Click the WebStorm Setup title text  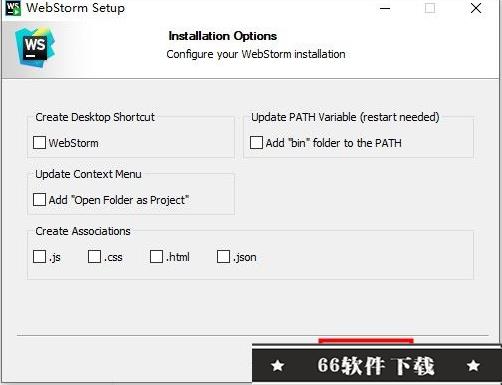(x=76, y=8)
